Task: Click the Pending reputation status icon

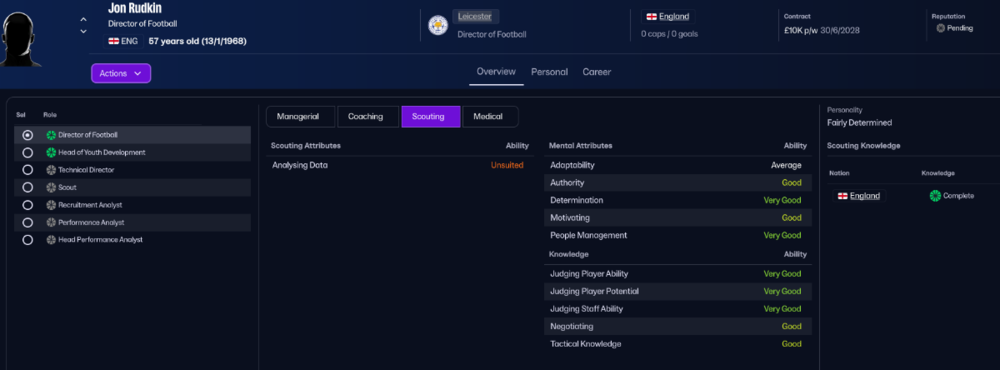Action: click(x=940, y=28)
